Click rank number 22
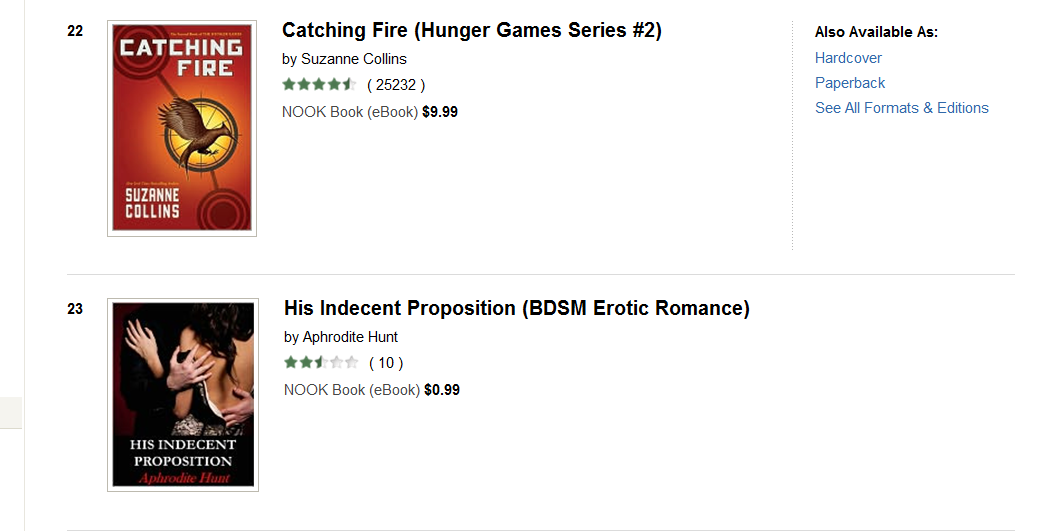 point(75,31)
